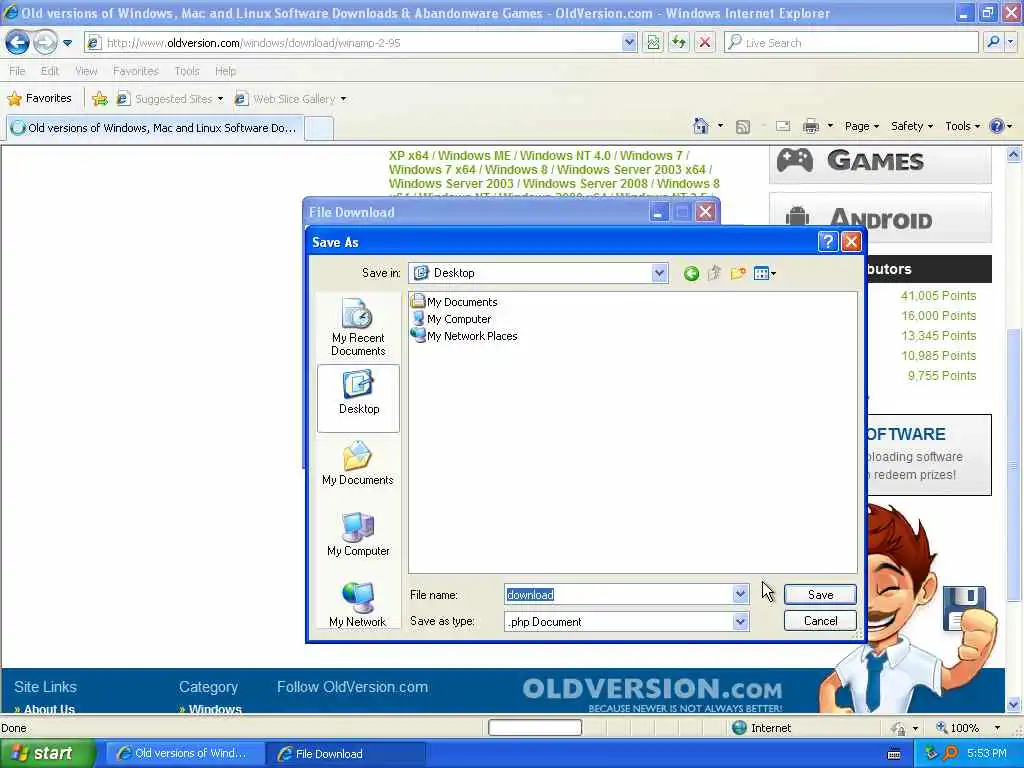1024x768 pixels.
Task: Expand the address bar history dropdown
Action: point(629,43)
